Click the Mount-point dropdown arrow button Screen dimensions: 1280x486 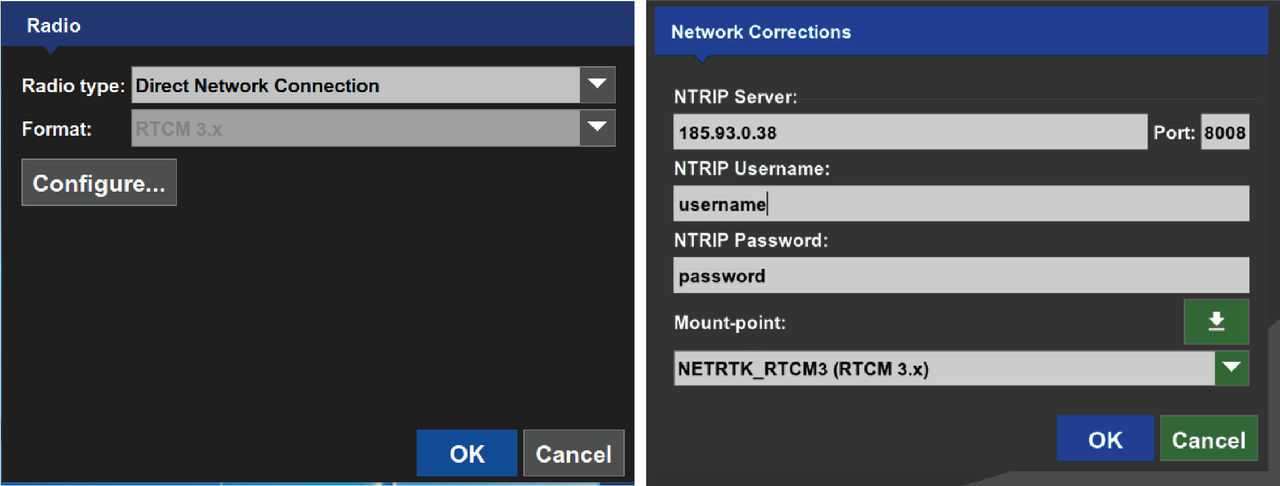pyautogui.click(x=1232, y=369)
